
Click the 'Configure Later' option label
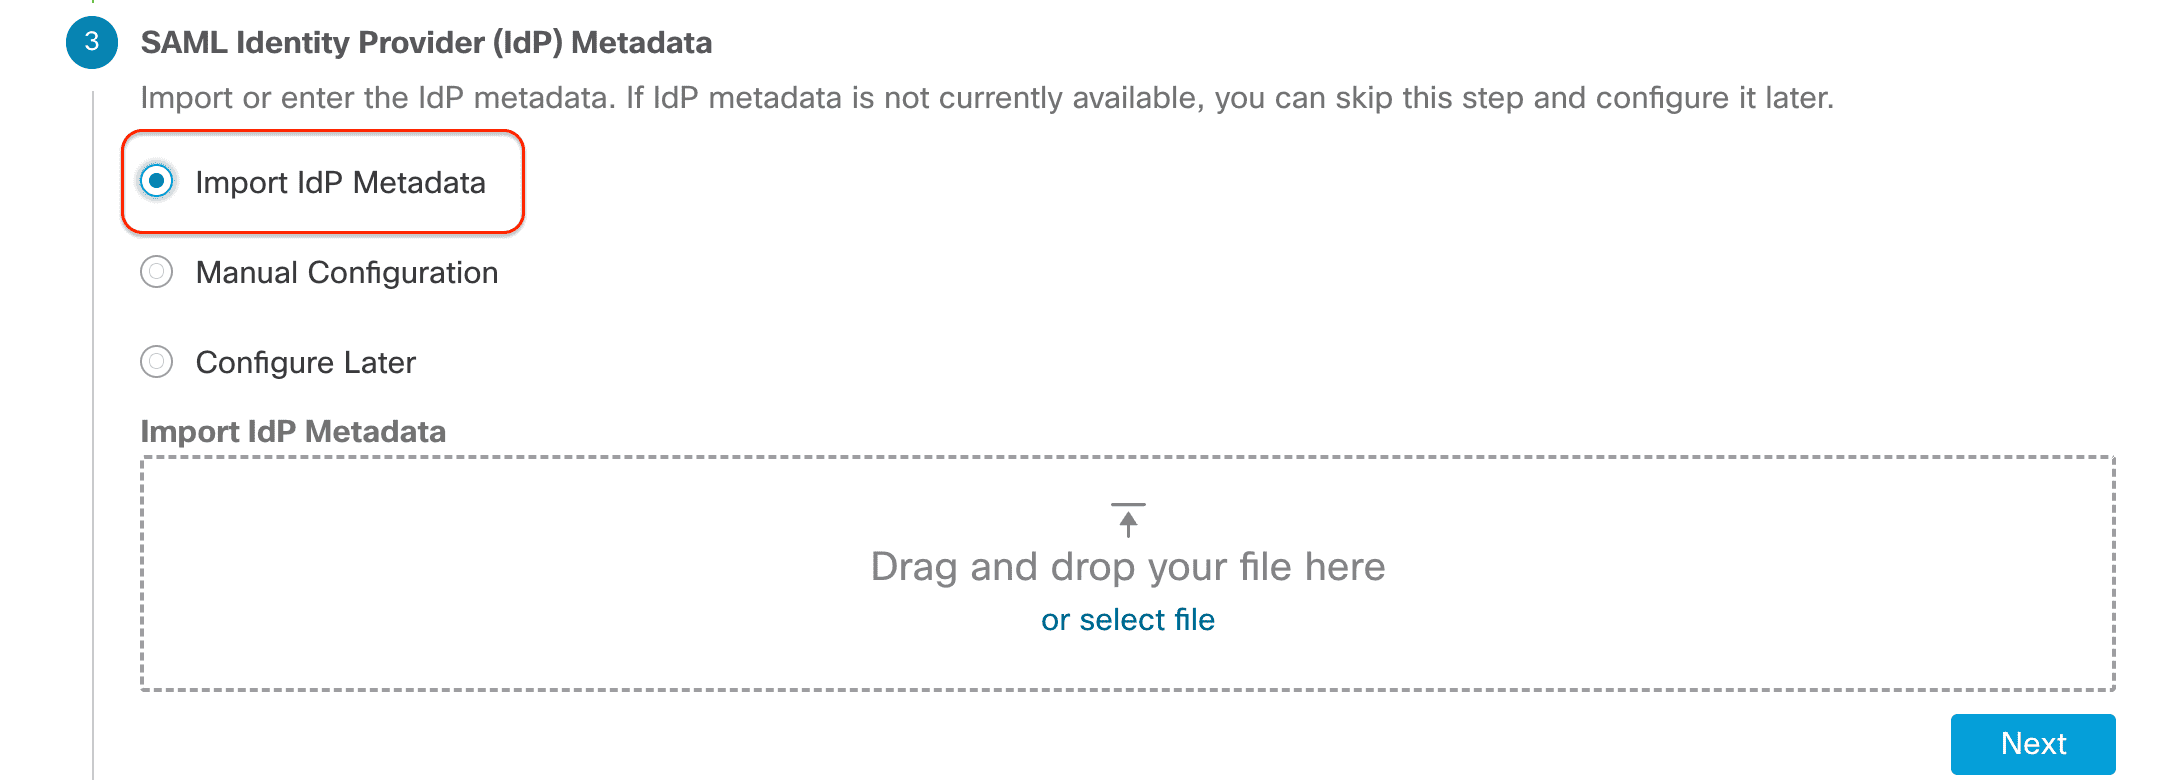306,363
